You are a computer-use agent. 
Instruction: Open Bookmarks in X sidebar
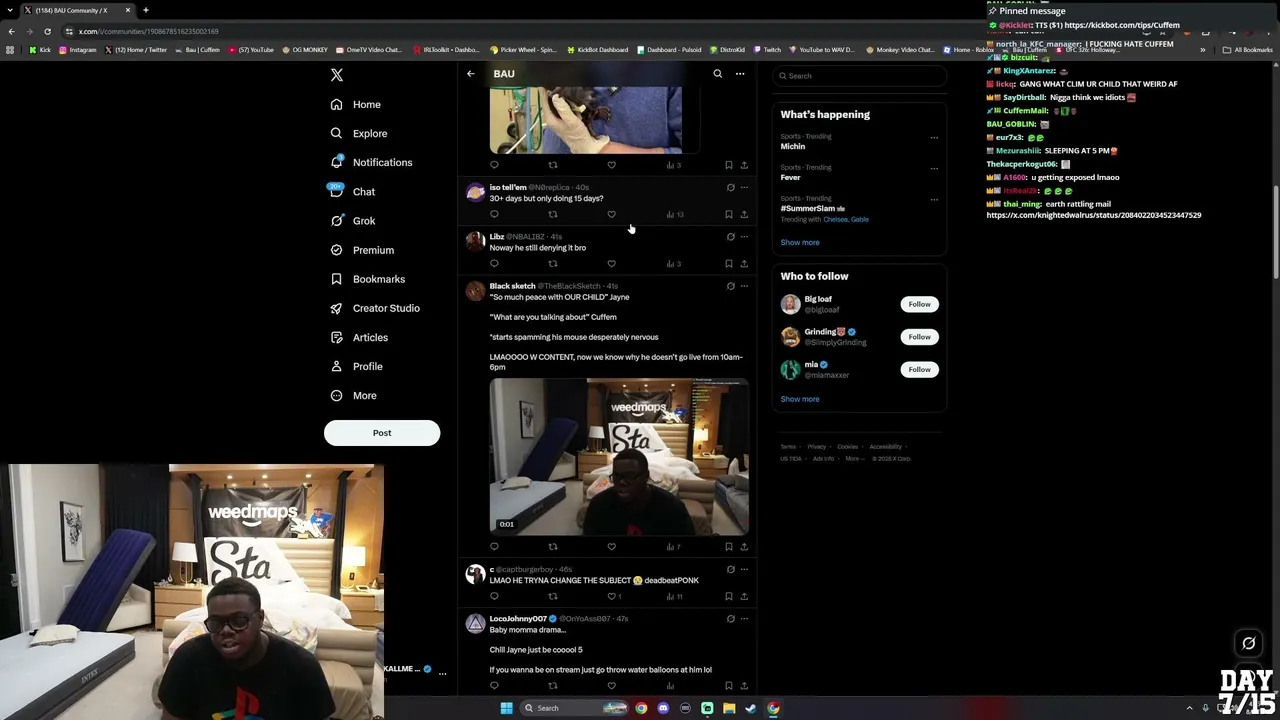point(367,279)
